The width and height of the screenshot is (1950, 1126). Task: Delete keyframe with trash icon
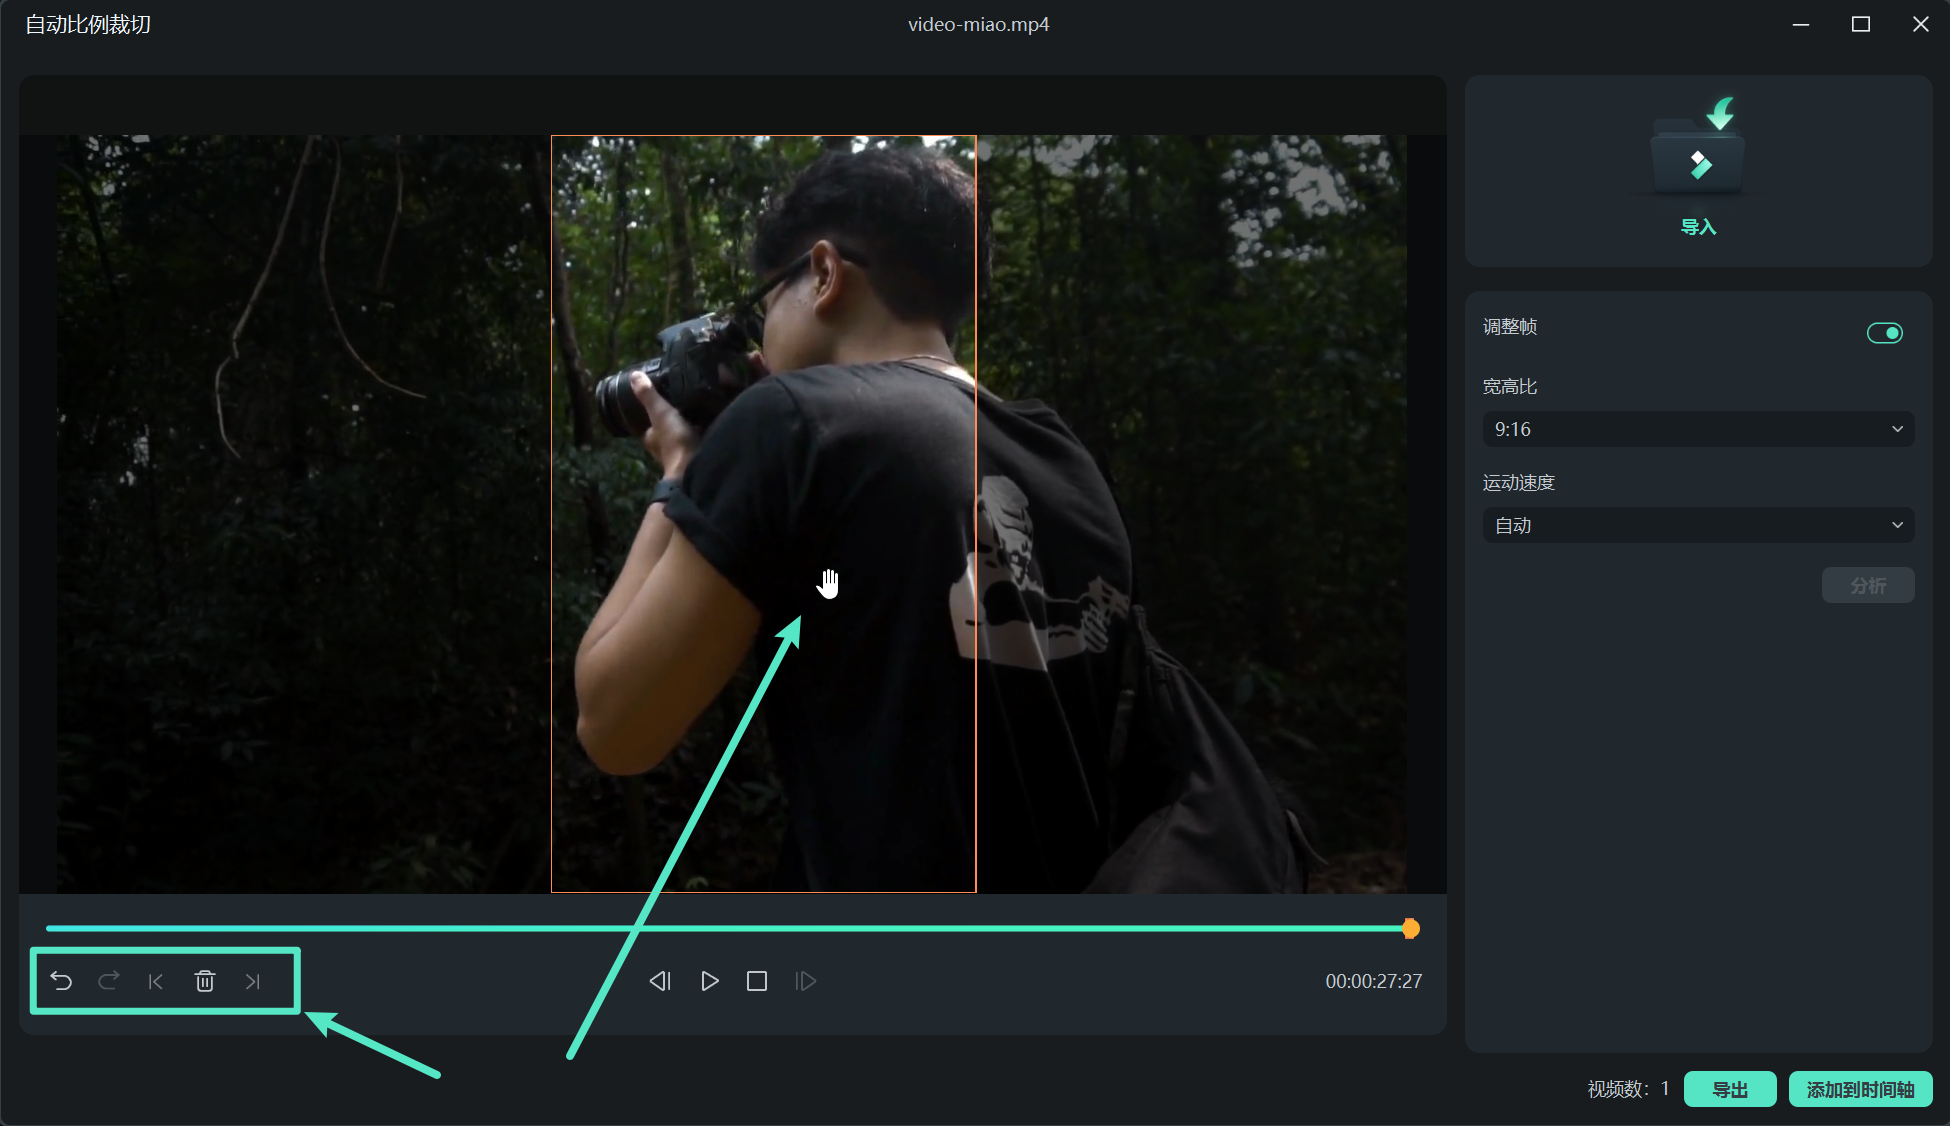click(x=205, y=981)
